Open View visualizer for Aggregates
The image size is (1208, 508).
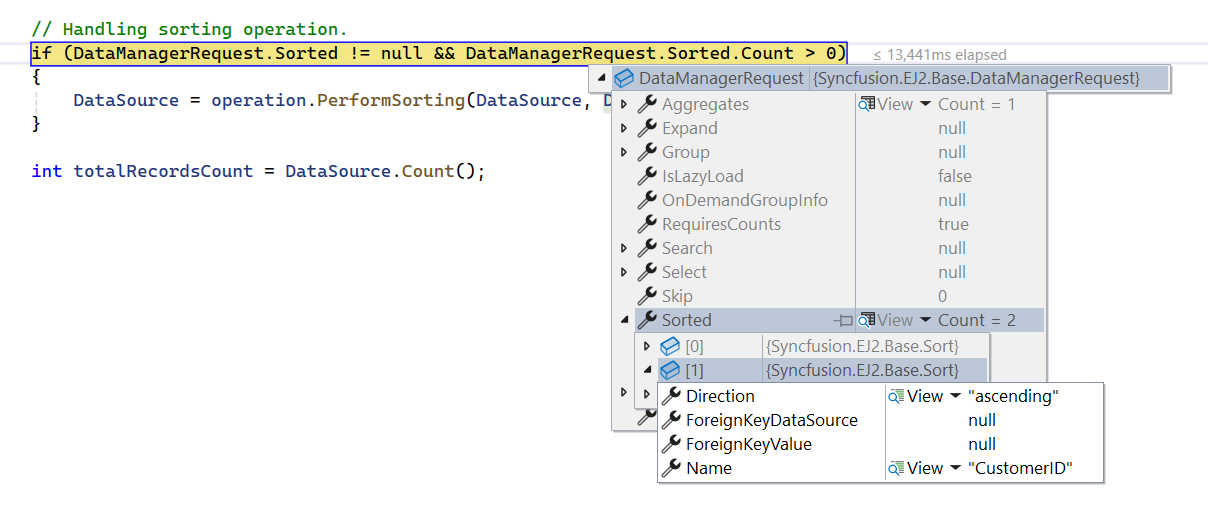(x=886, y=104)
